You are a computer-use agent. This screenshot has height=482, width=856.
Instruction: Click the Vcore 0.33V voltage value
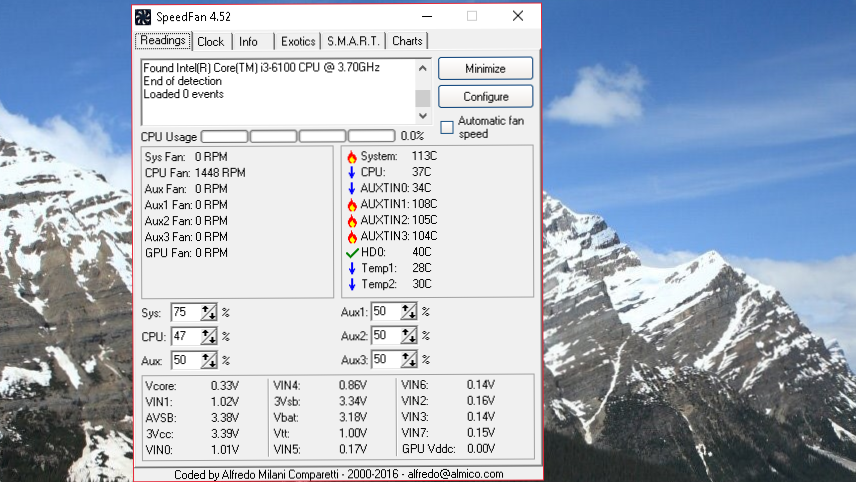tap(225, 386)
